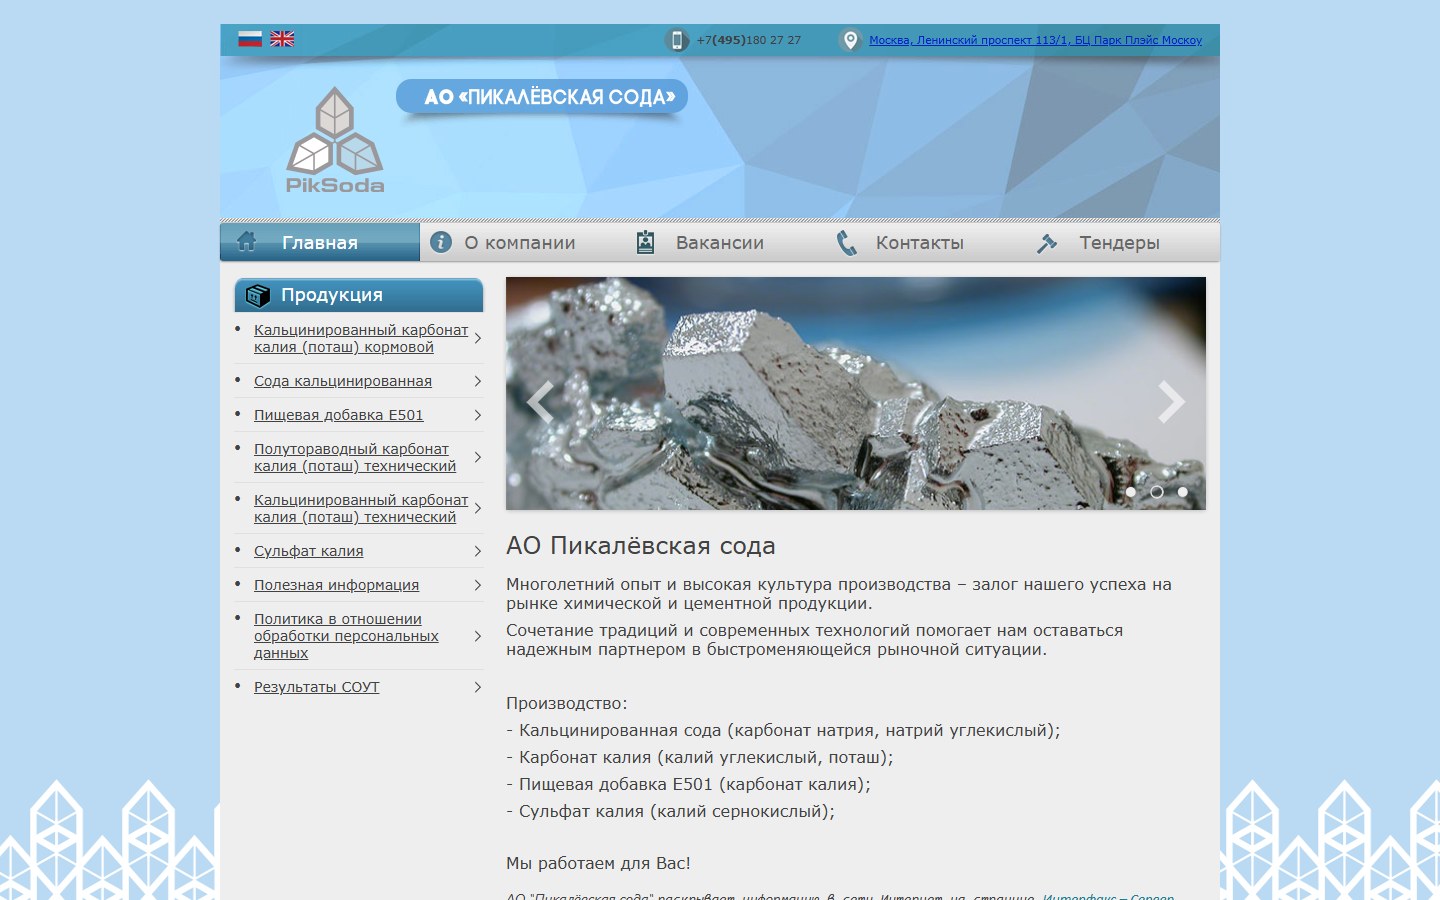Click the info icon beside О компании
This screenshot has width=1440, height=900.
[x=441, y=242]
